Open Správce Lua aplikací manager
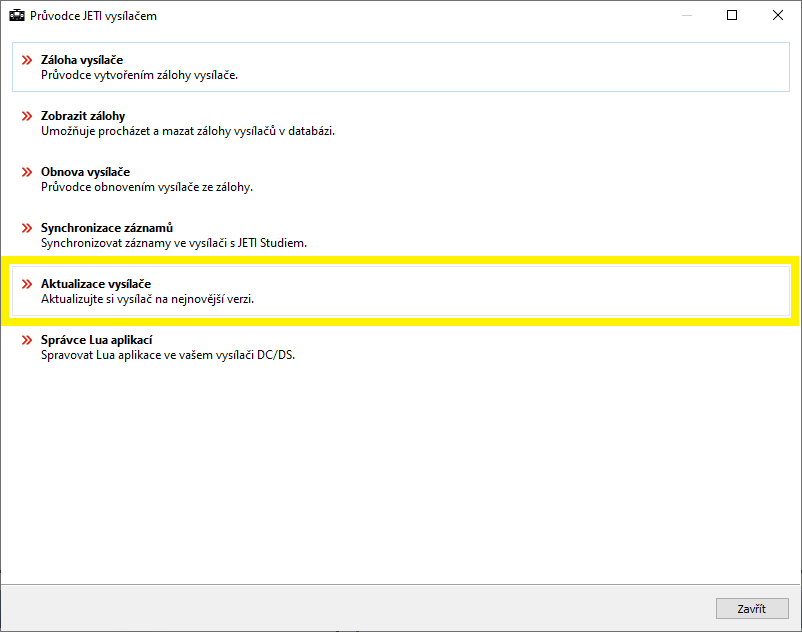The height and width of the screenshot is (632, 802). point(401,347)
